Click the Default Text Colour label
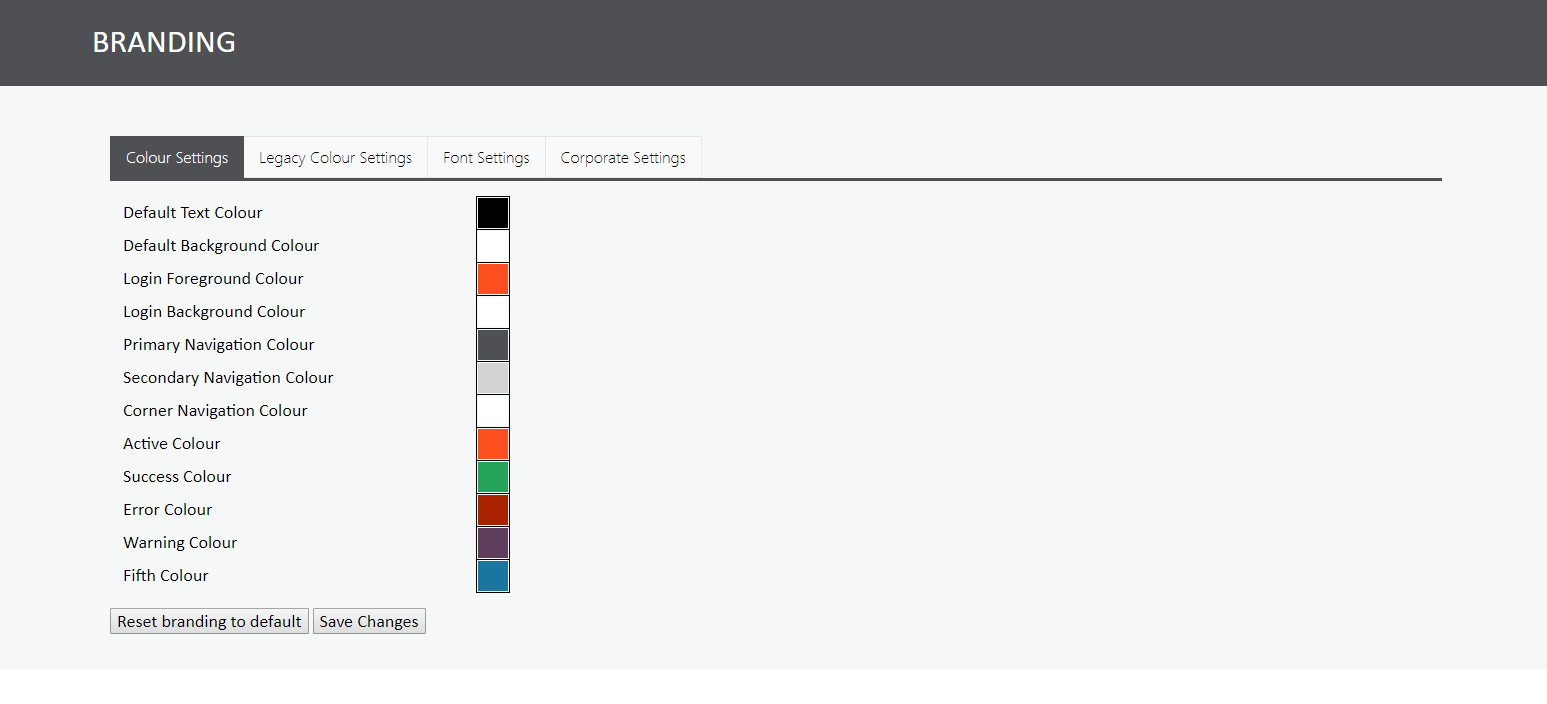 pyautogui.click(x=193, y=213)
